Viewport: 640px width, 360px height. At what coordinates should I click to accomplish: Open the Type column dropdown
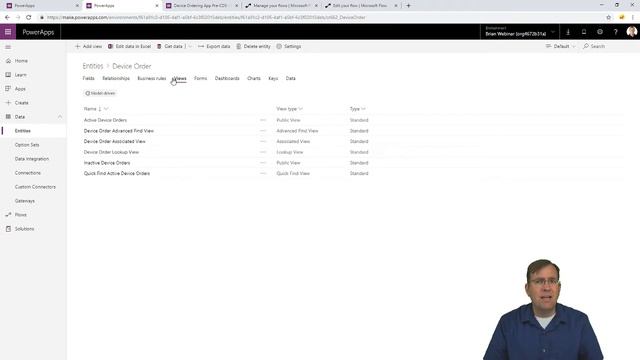tap(363, 109)
